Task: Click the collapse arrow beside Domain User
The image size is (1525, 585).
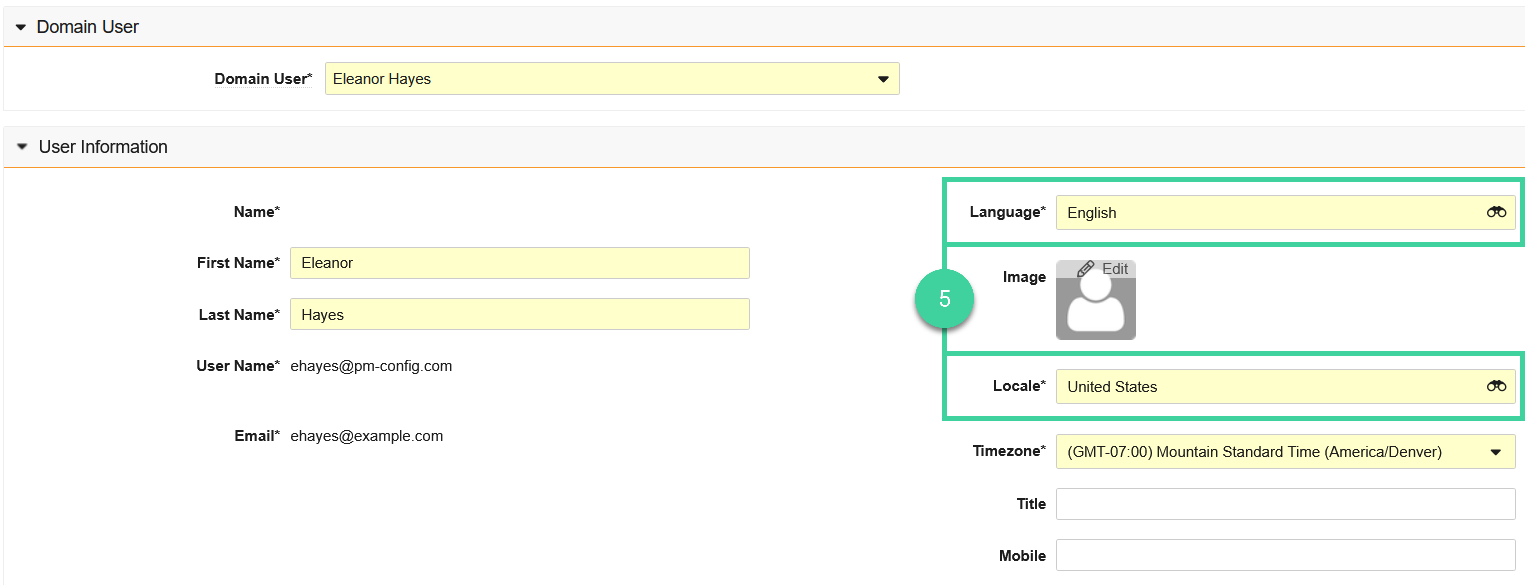Action: tap(22, 27)
